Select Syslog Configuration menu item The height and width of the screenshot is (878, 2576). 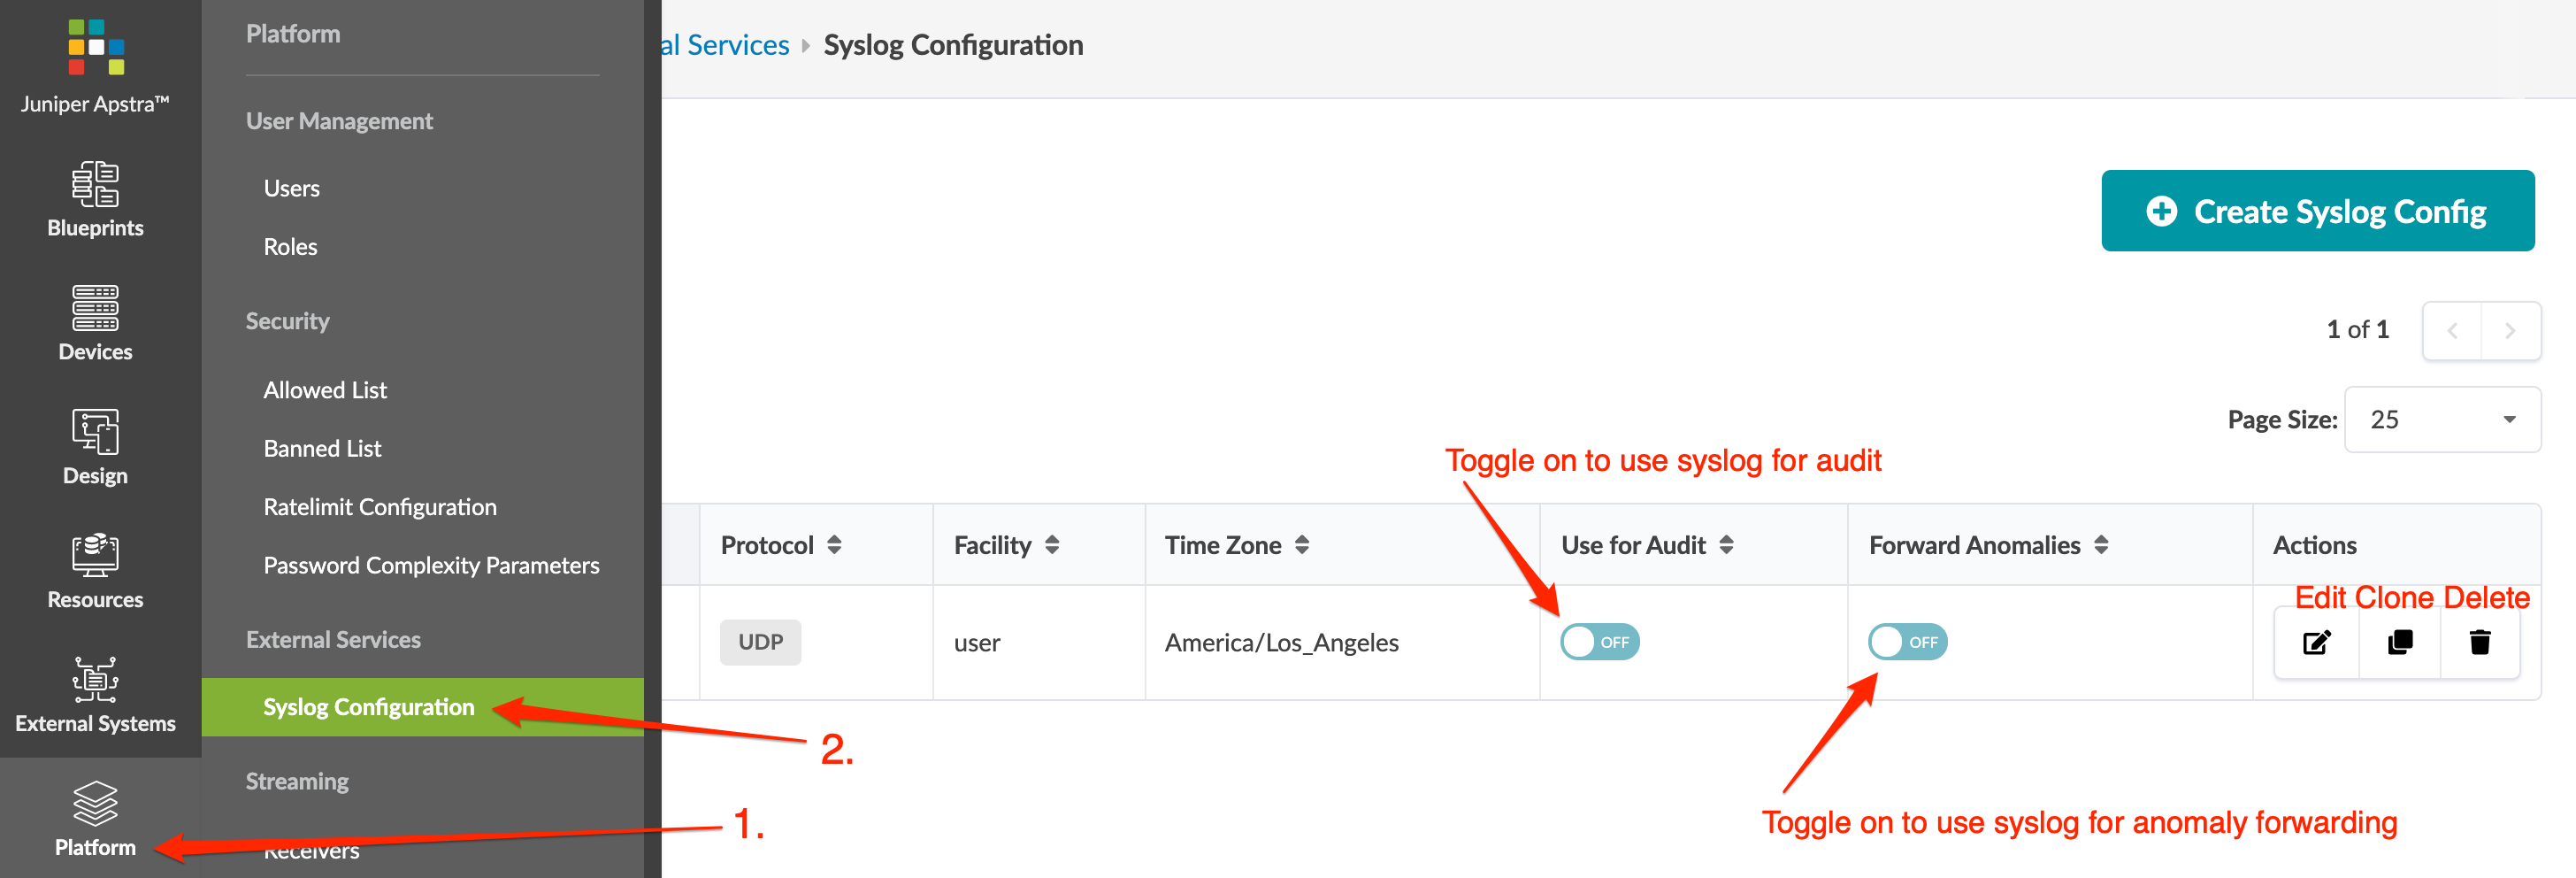click(368, 707)
